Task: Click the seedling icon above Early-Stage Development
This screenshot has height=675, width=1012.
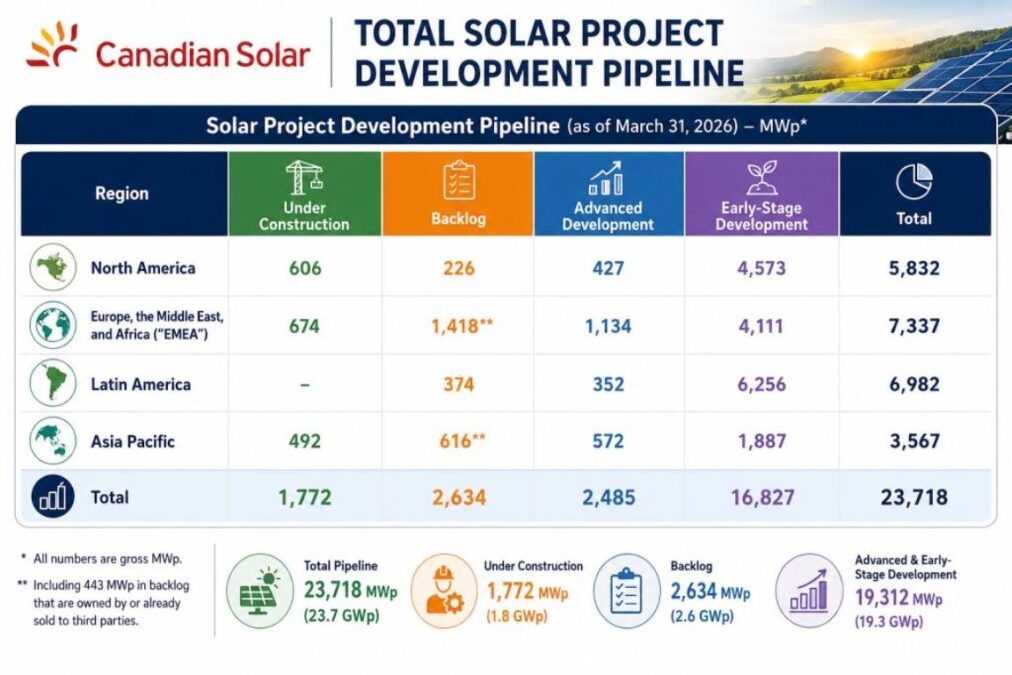Action: [x=762, y=178]
